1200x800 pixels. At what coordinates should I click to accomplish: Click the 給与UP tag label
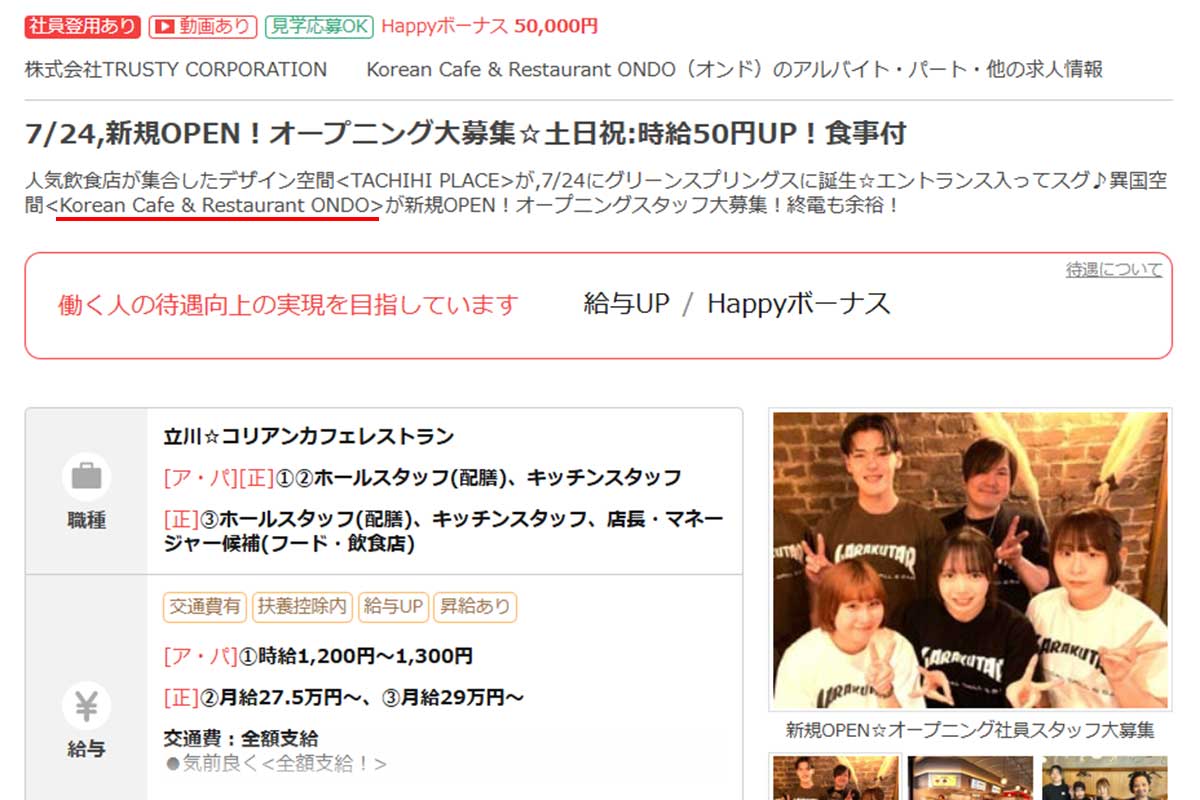[393, 606]
